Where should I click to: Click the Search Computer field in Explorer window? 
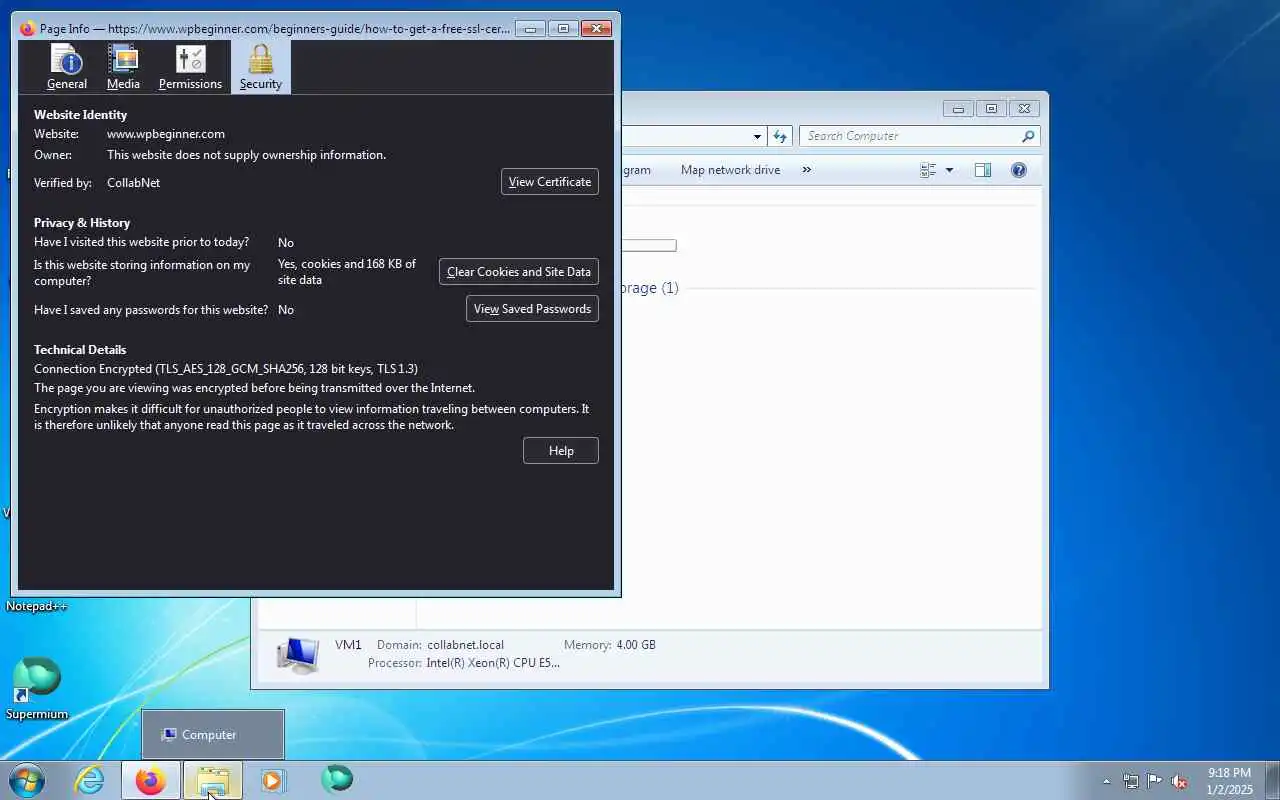(x=910, y=136)
